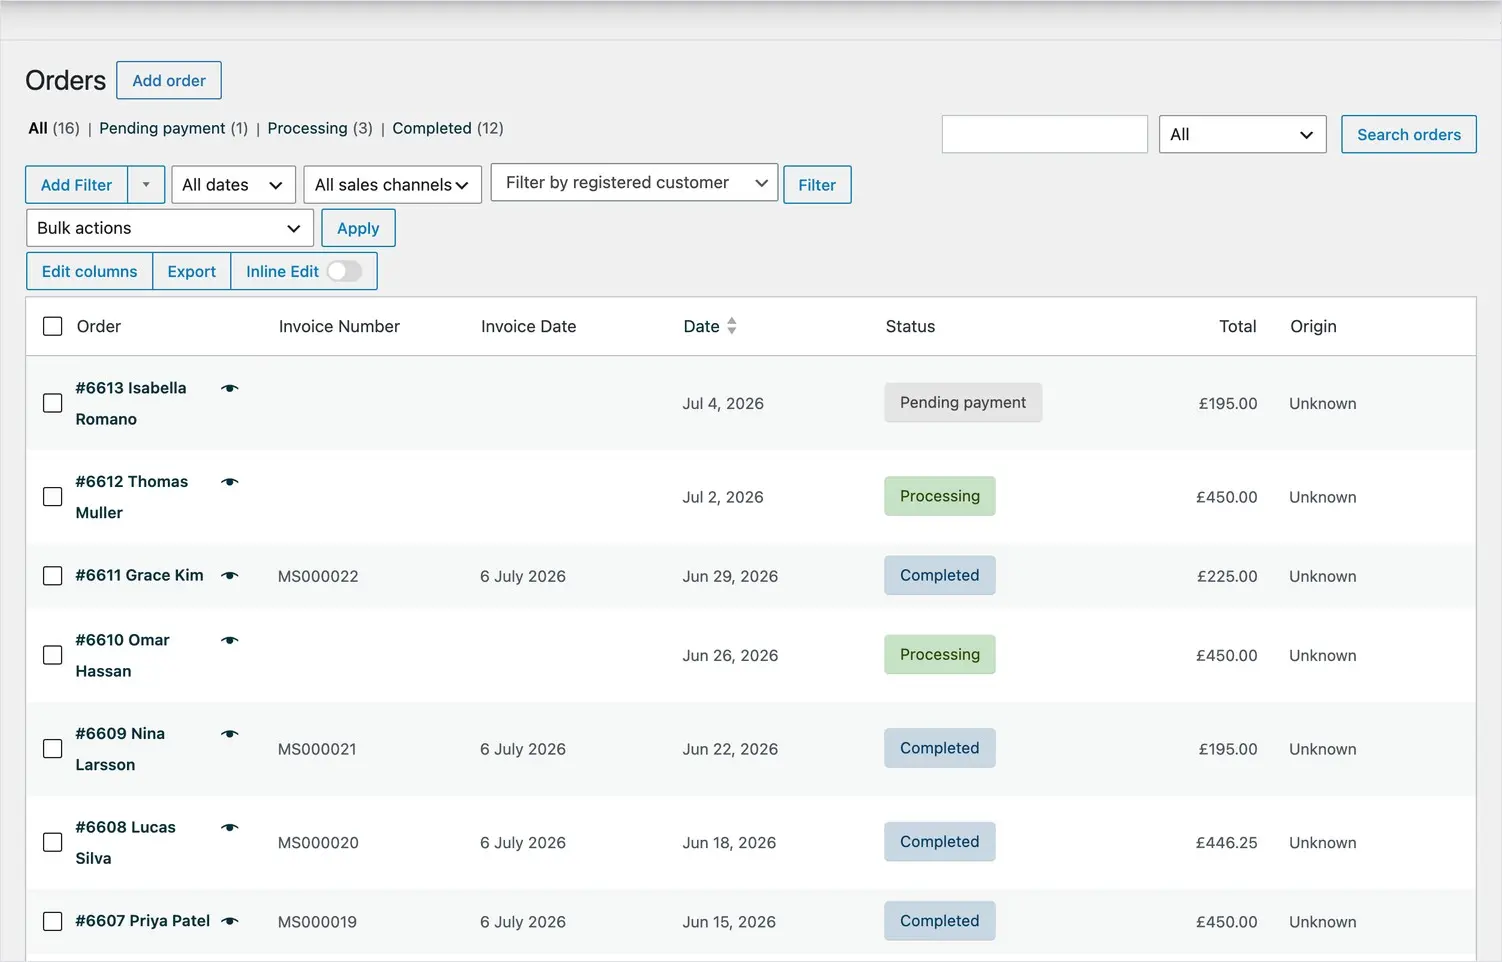The width and height of the screenshot is (1502, 962).
Task: Open Edit columns settings
Action: click(89, 271)
